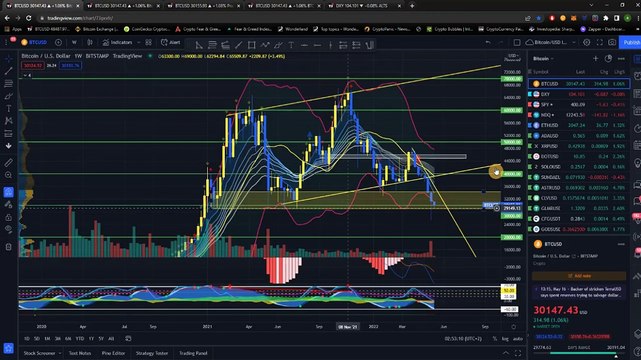This screenshot has width=641, height=360.
Task: Set the 1D time range
Action: pos(27,339)
